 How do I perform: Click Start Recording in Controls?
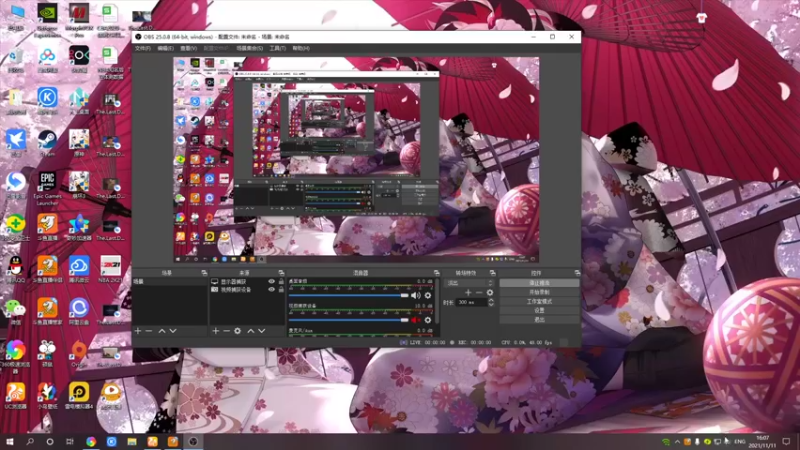tap(539, 292)
